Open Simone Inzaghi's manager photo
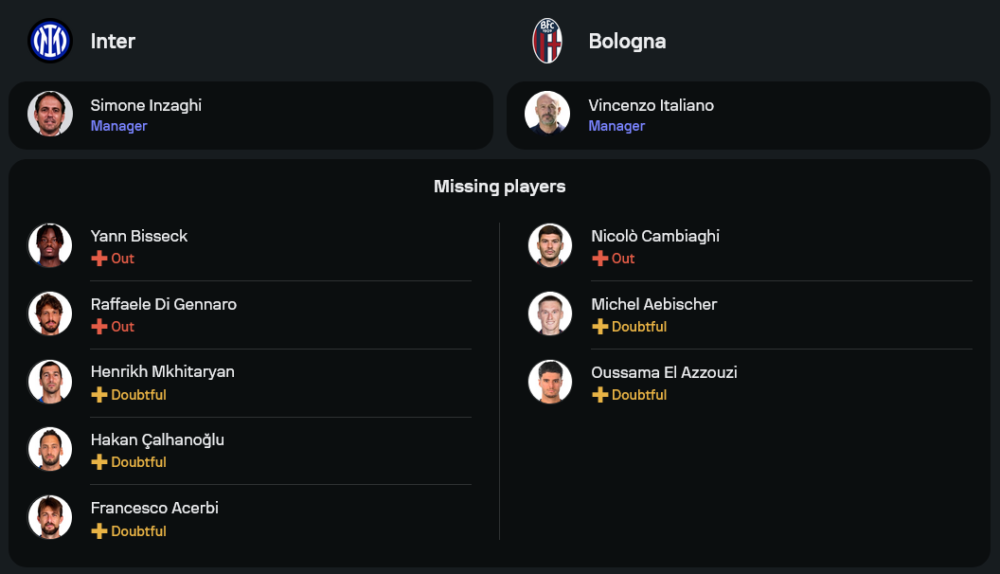The width and height of the screenshot is (1000, 574). coord(50,114)
